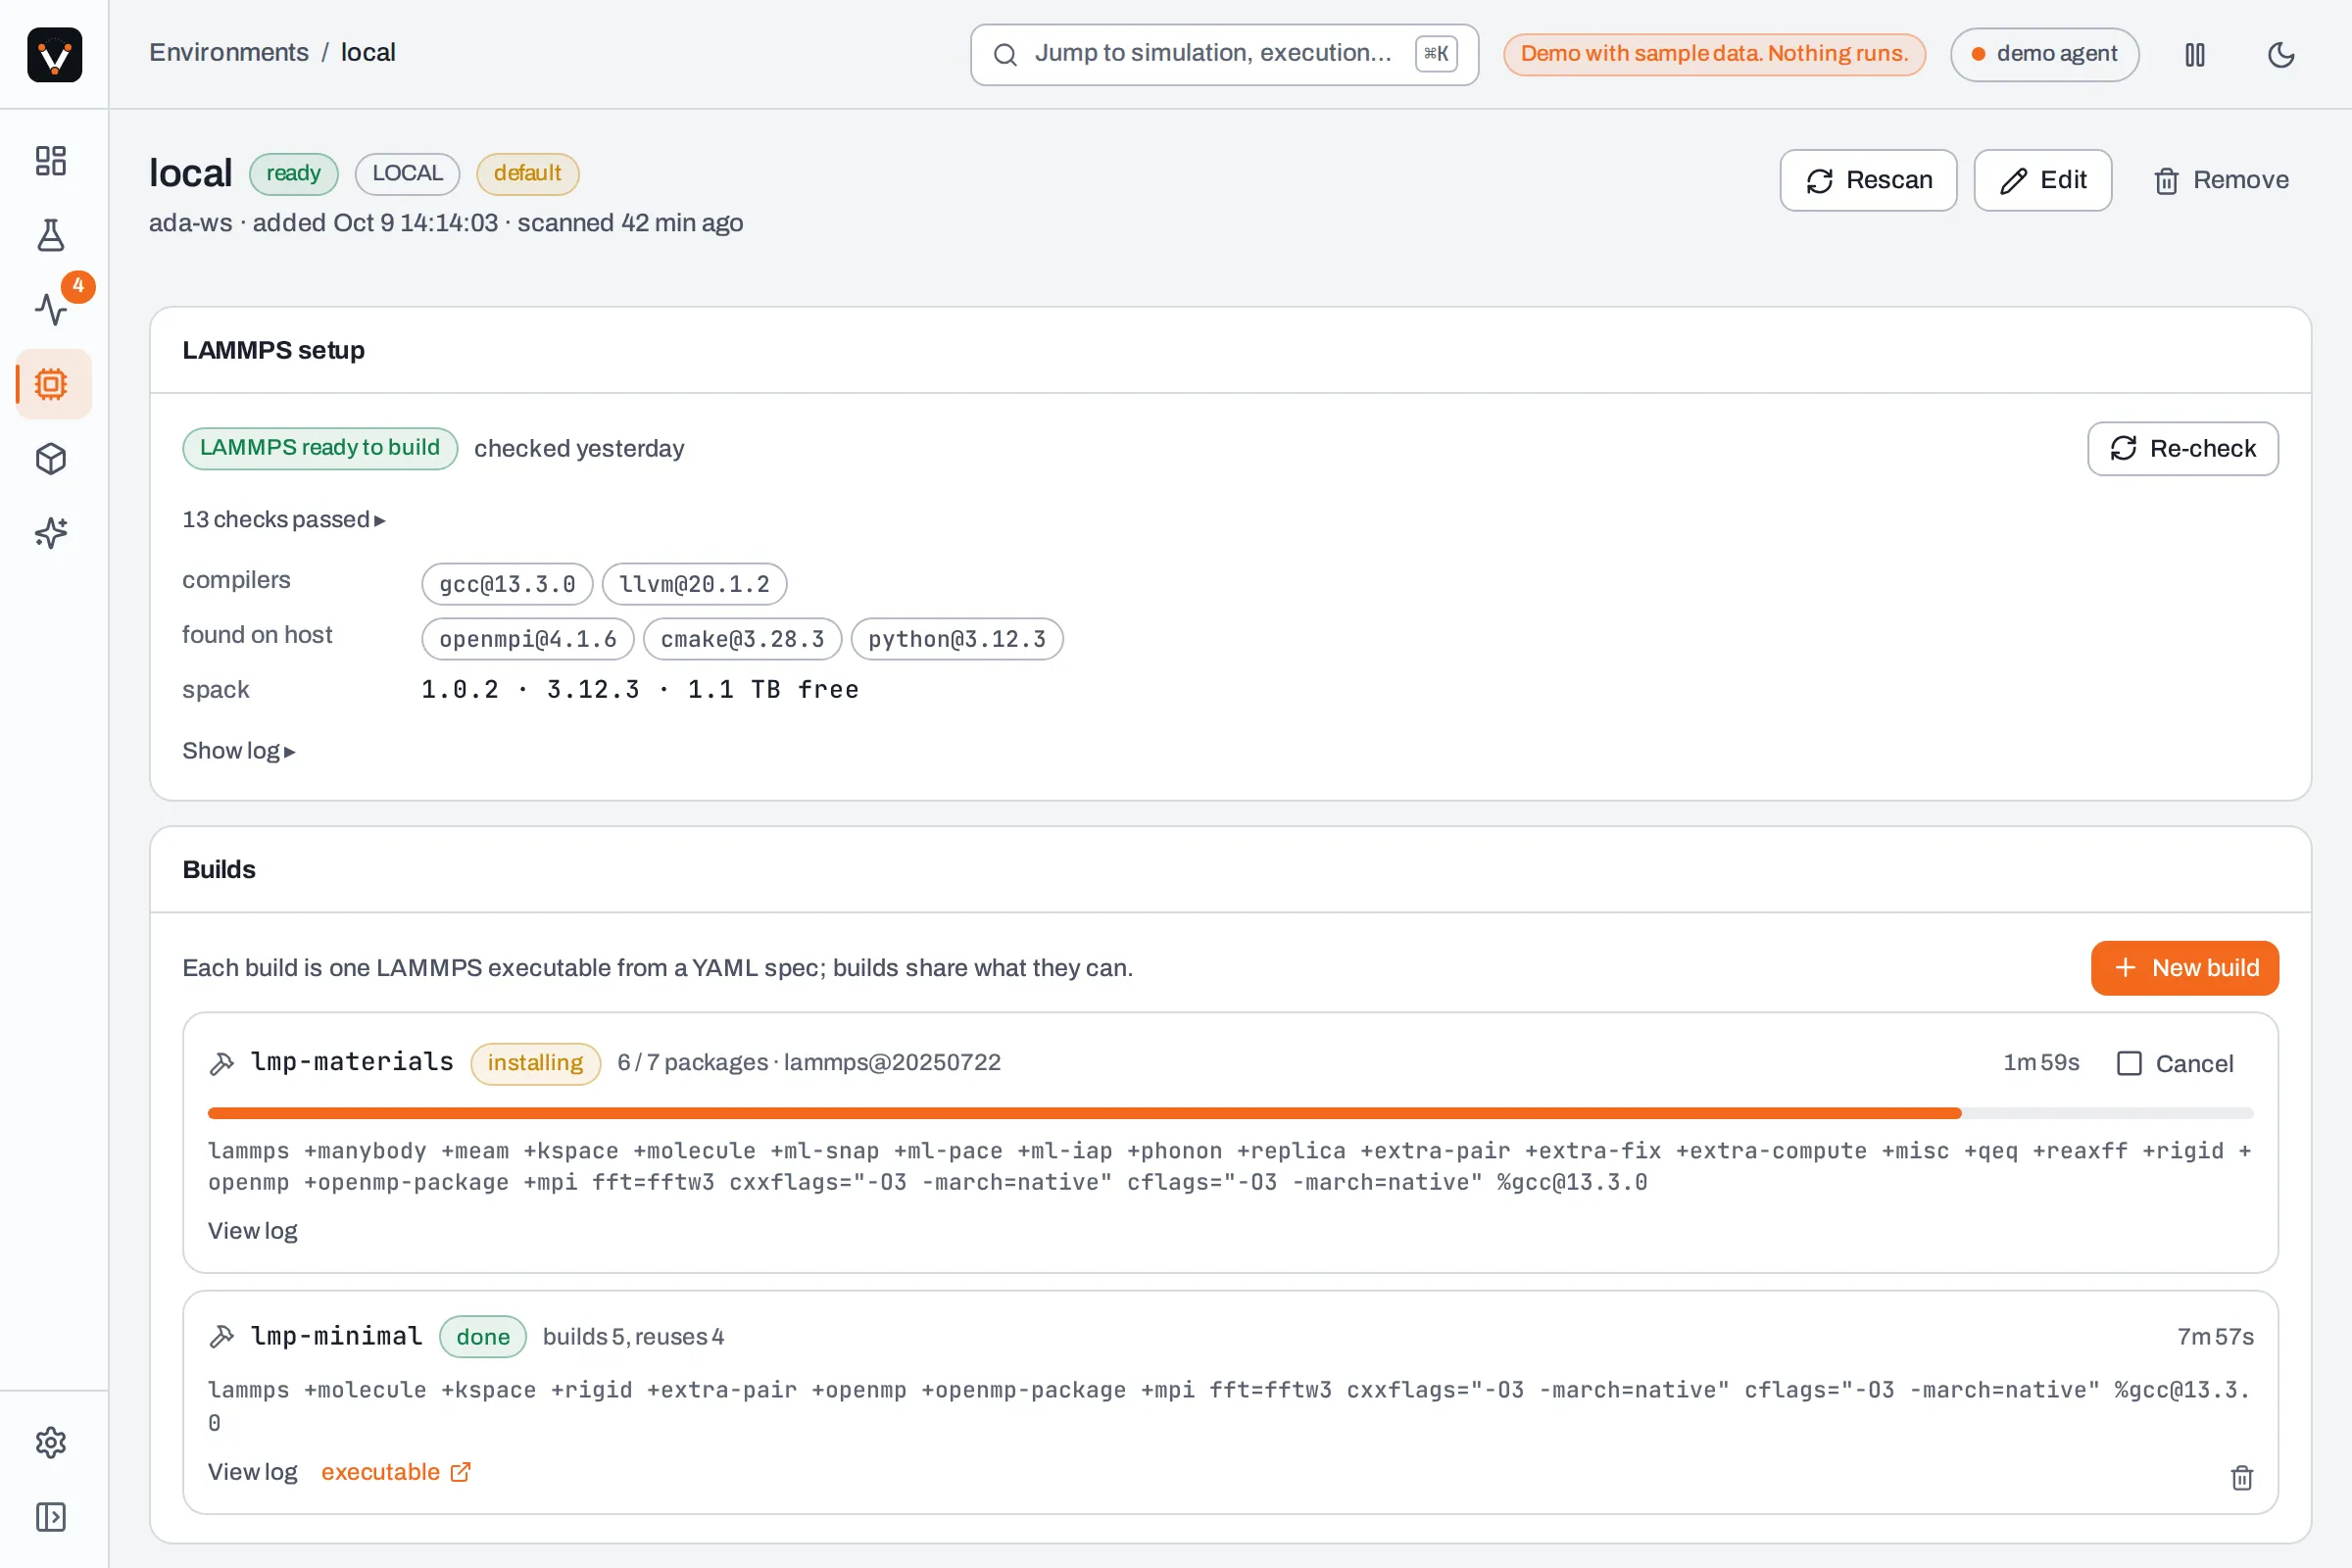The image size is (2352, 1568).
Task: View log for lmp-materials build
Action: tap(253, 1231)
